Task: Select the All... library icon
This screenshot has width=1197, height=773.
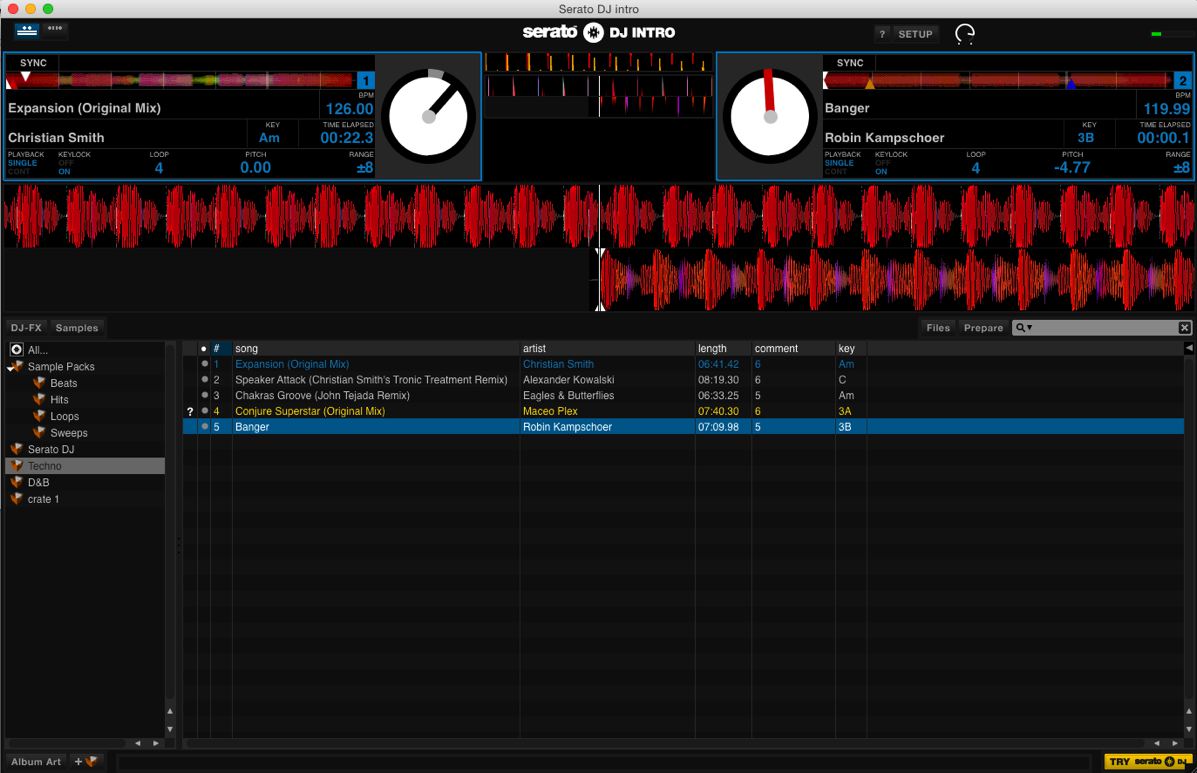Action: click(17, 350)
